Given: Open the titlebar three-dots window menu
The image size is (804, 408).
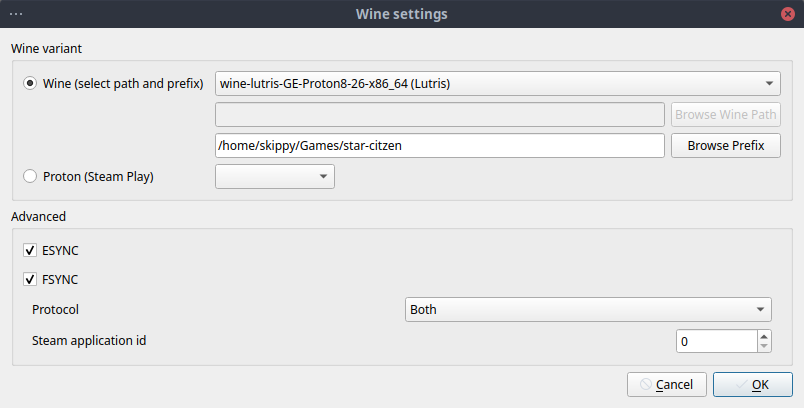Looking at the screenshot, I should [16, 14].
